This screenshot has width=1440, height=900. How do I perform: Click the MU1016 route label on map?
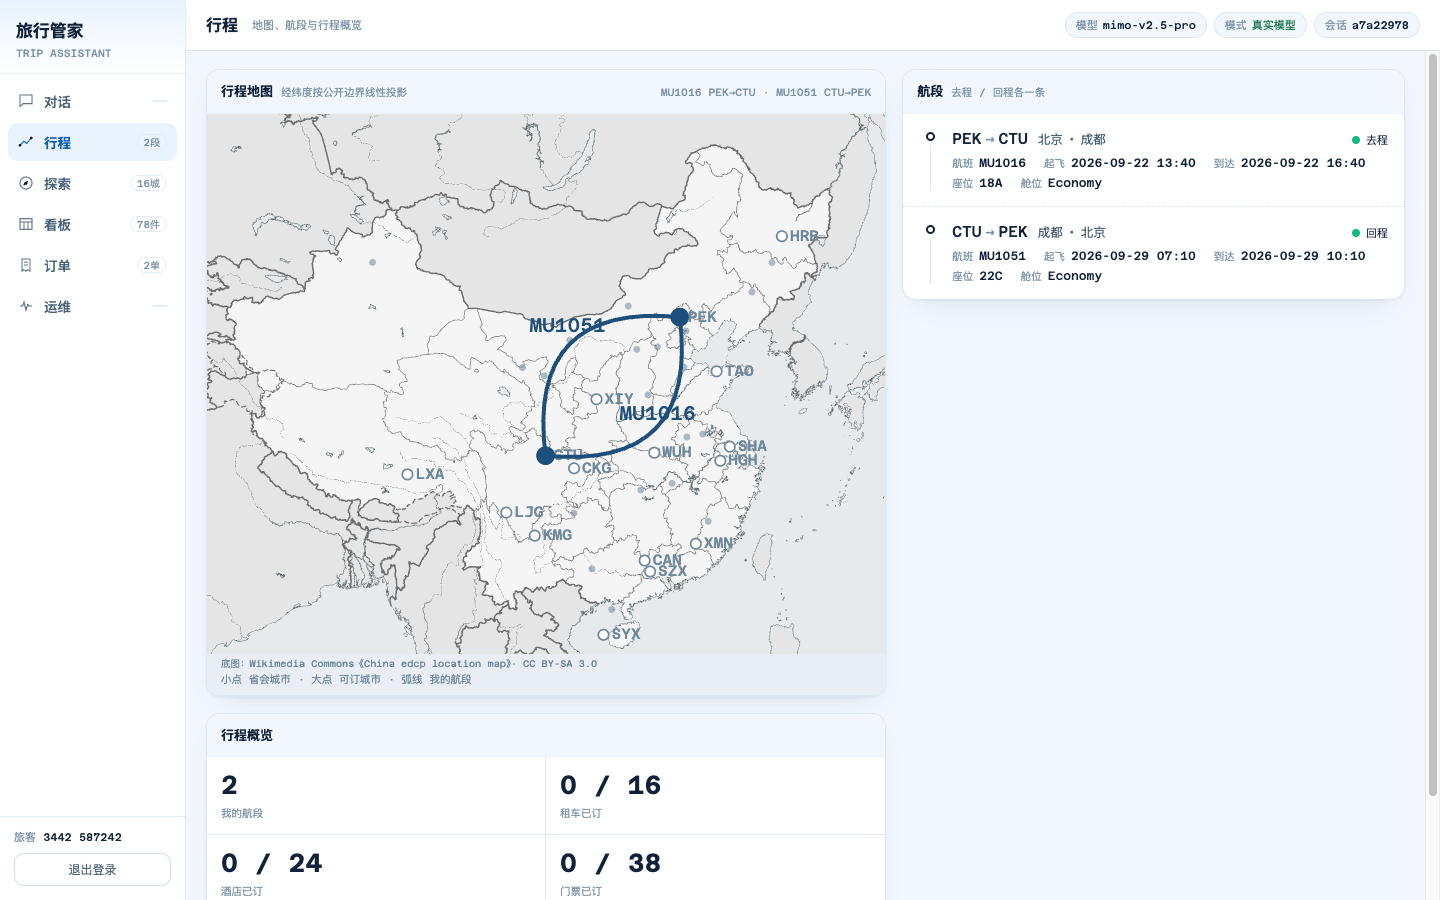[657, 413]
